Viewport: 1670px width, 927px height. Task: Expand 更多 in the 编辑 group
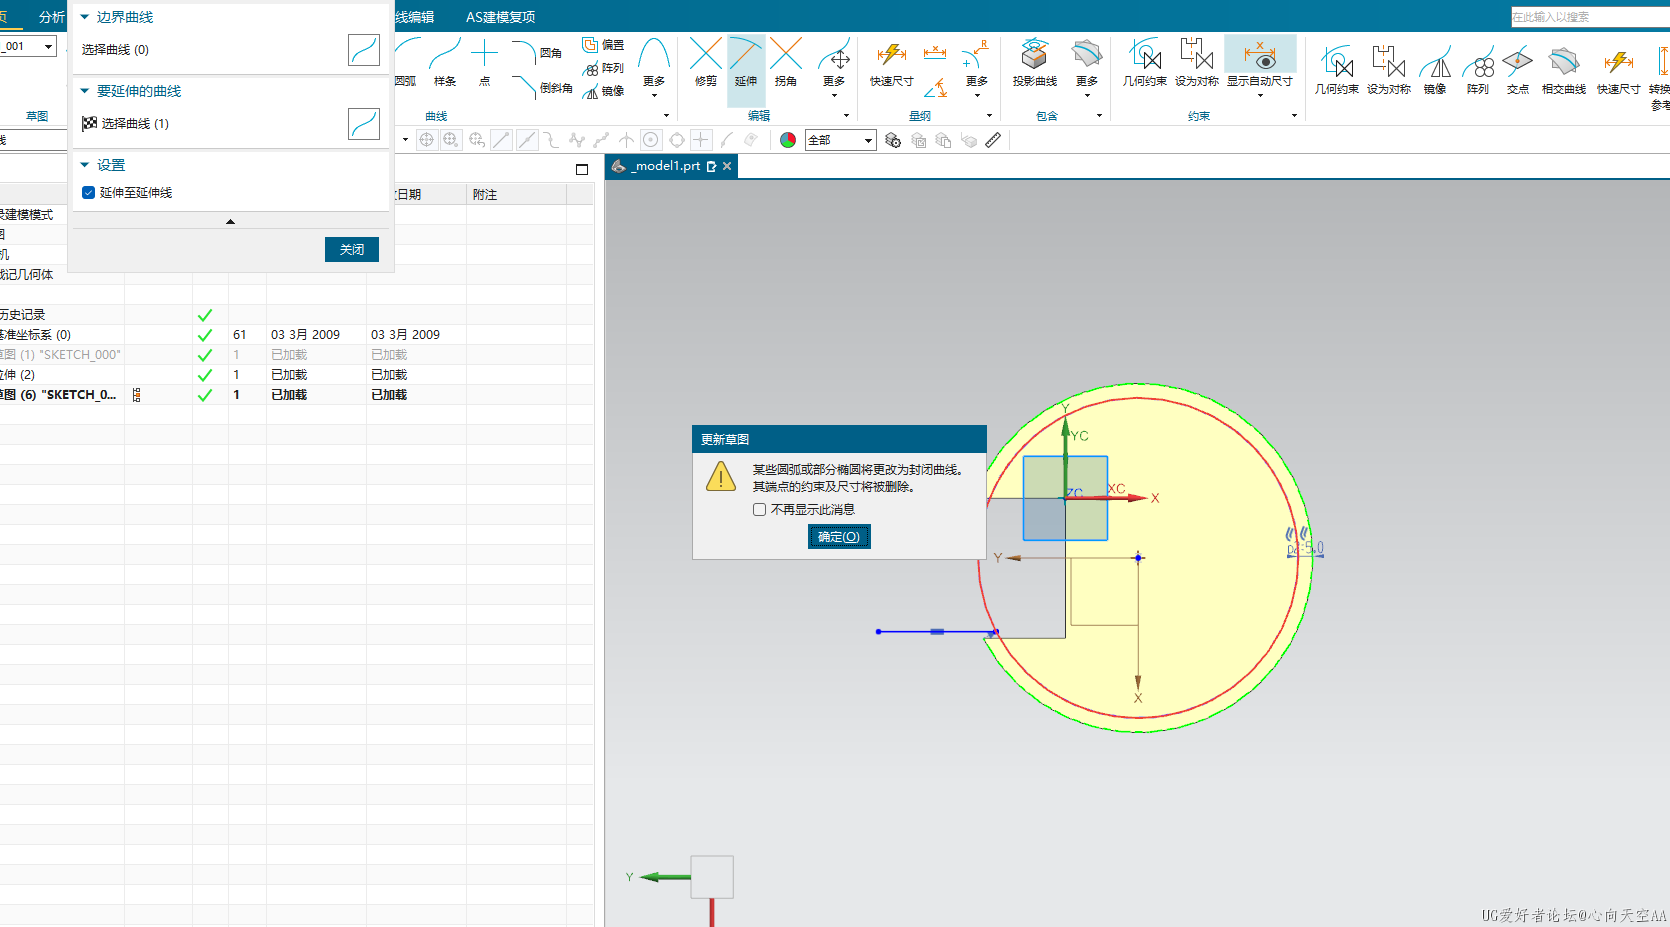tap(834, 68)
